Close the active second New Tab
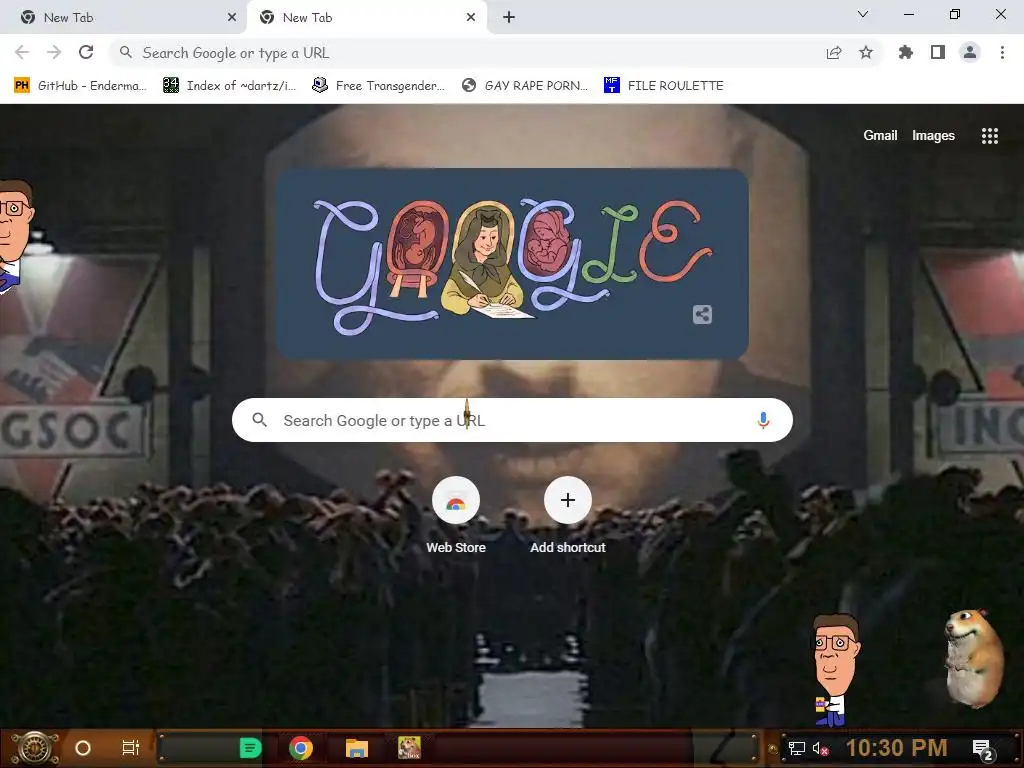Image resolution: width=1024 pixels, height=768 pixels. (471, 18)
